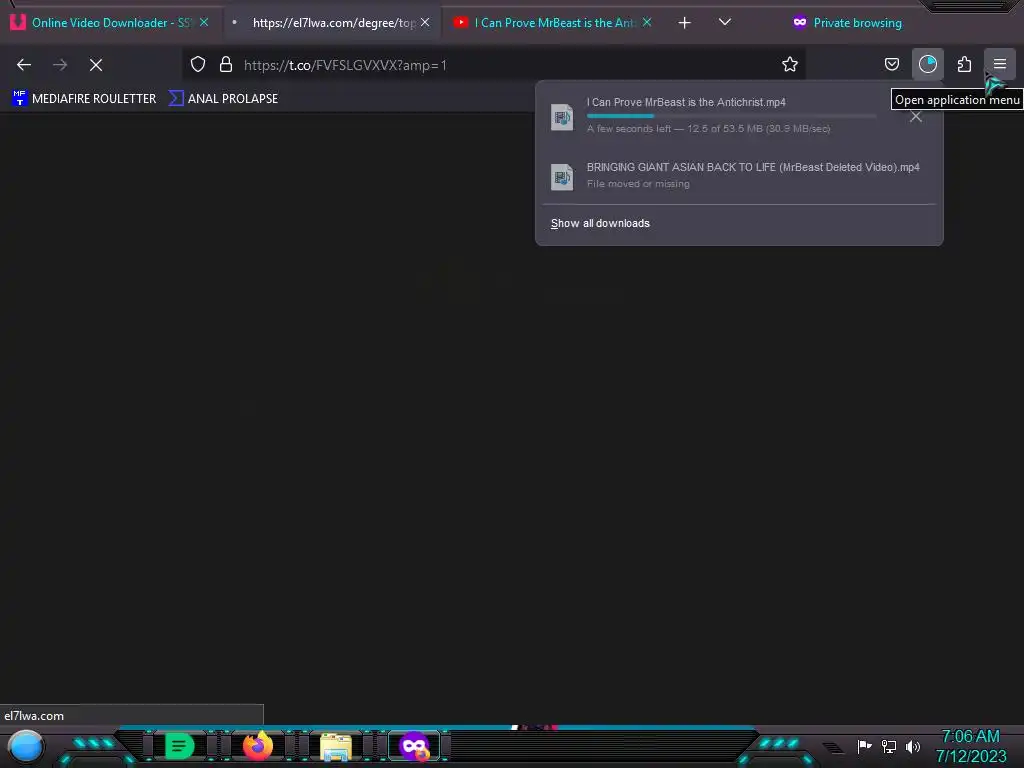The width and height of the screenshot is (1024, 768).
Task: Open the application hamburger menu
Action: click(1000, 64)
